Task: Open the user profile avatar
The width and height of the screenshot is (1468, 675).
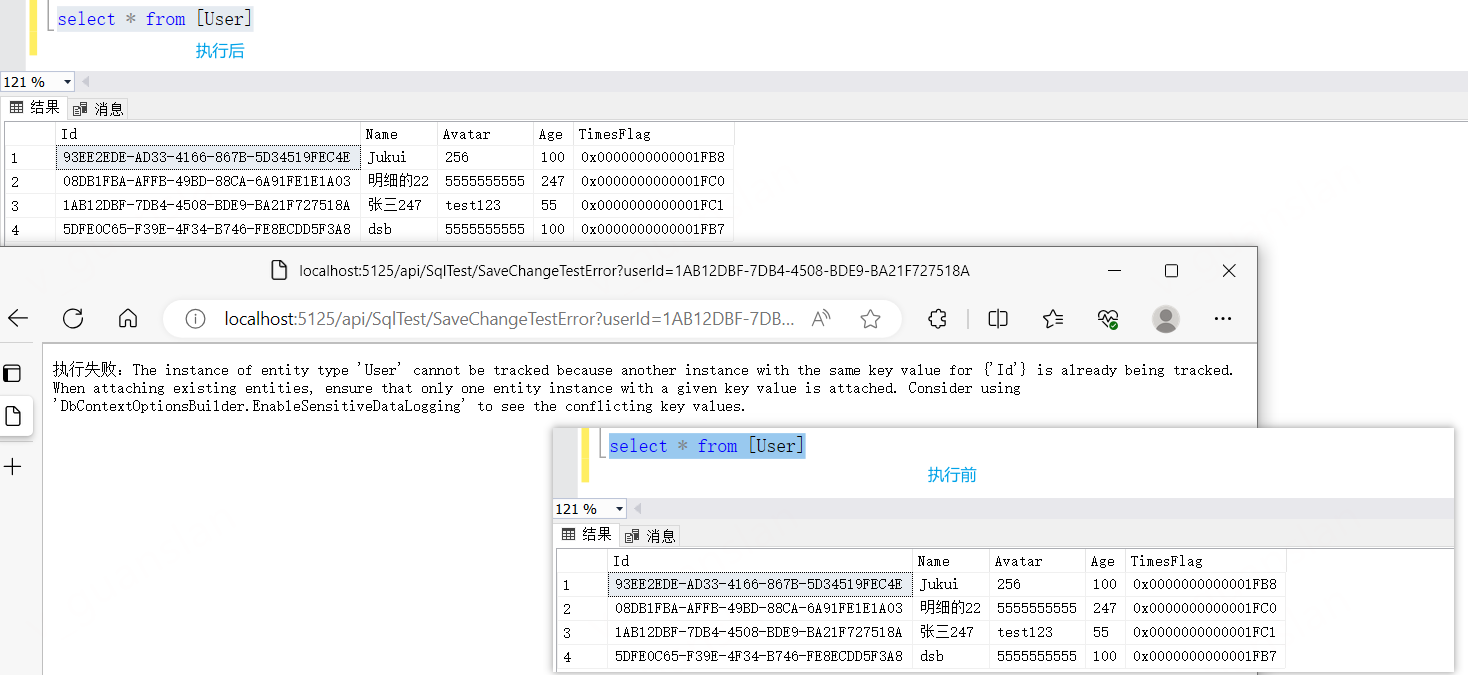Action: coord(1165,319)
